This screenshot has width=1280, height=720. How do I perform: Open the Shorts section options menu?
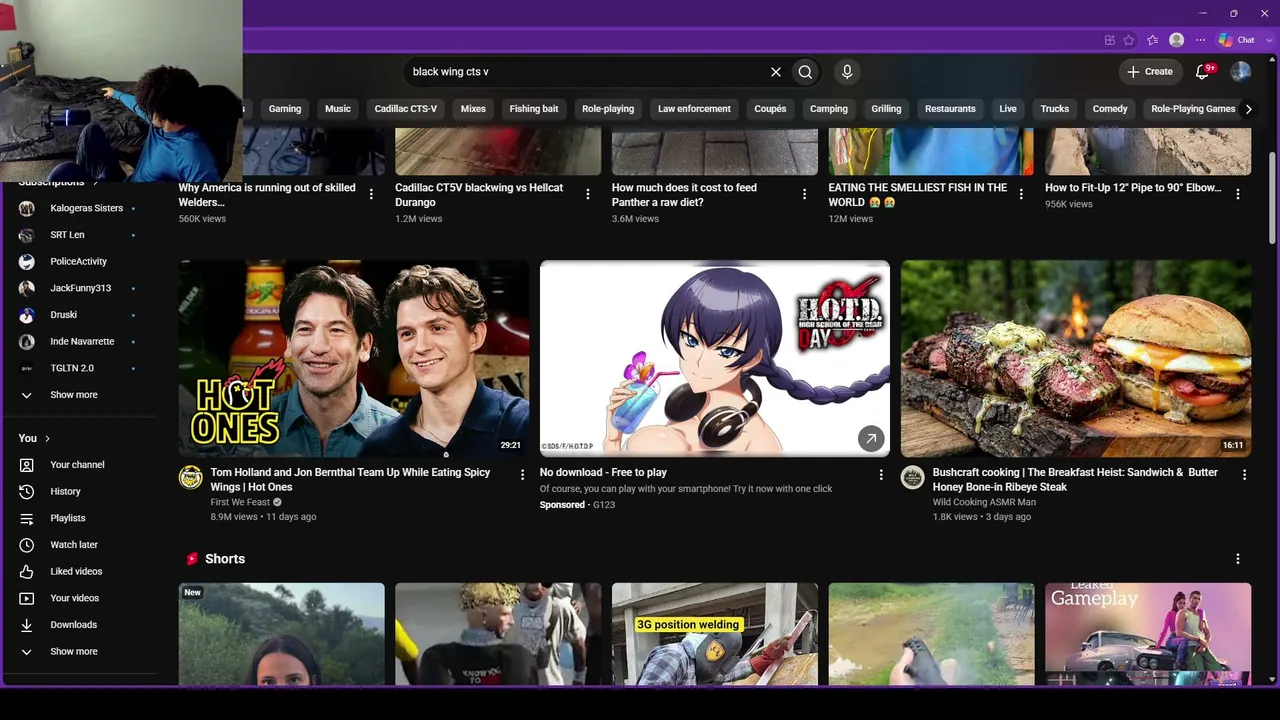pyautogui.click(x=1237, y=559)
